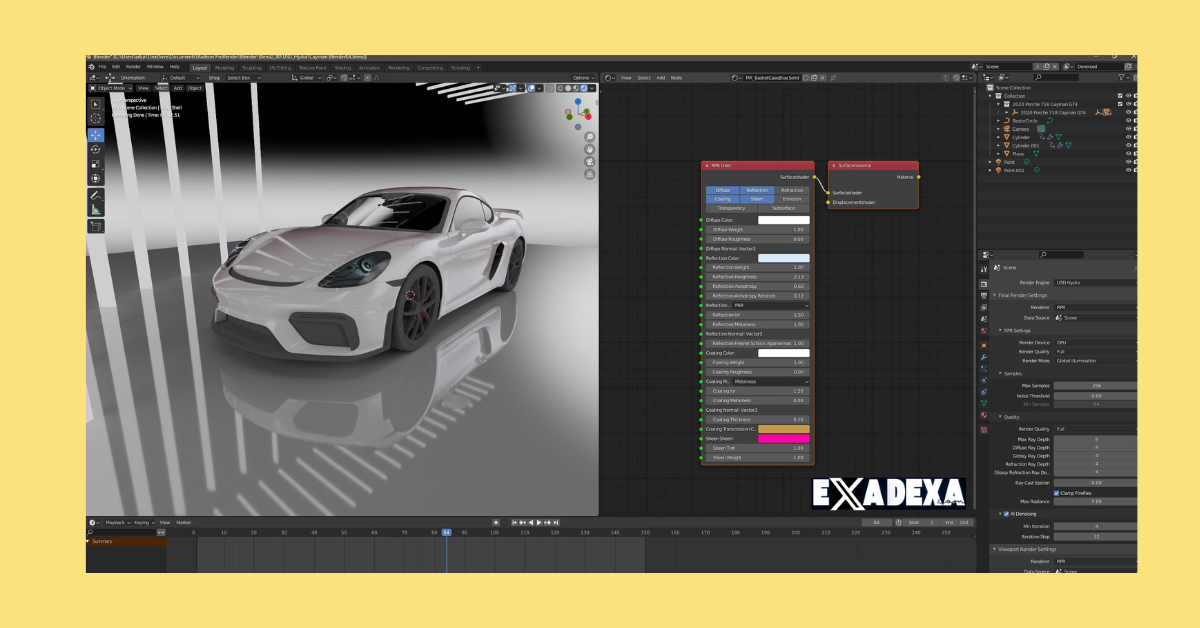The image size is (1200, 628).
Task: Click the Point light icon in the outliner
Action: [x=998, y=162]
